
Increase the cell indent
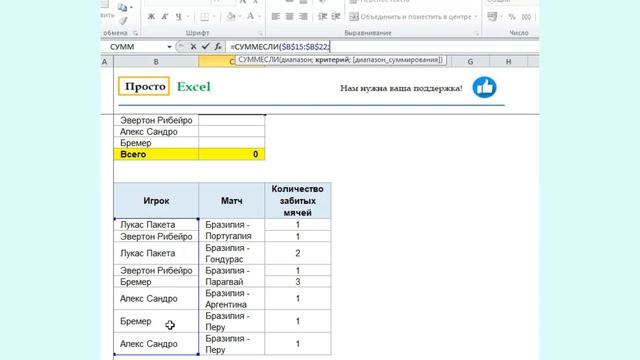click(336, 17)
